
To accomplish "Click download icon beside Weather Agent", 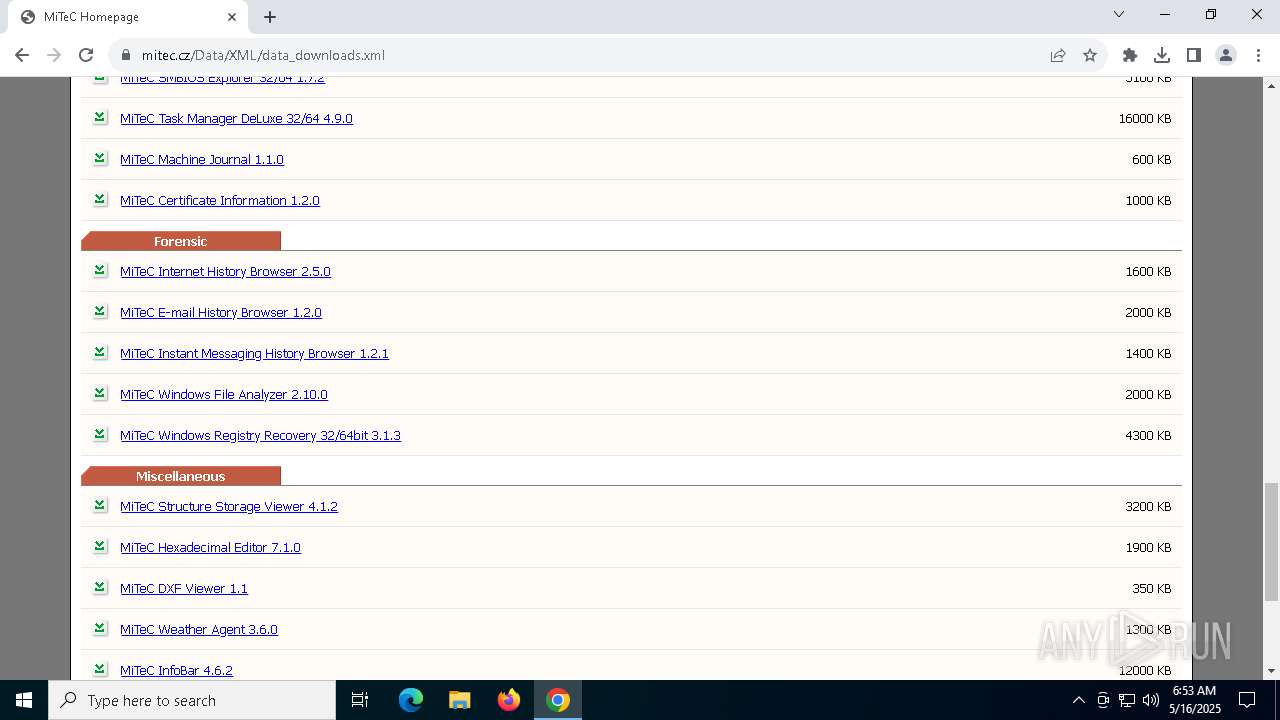I will pos(100,628).
